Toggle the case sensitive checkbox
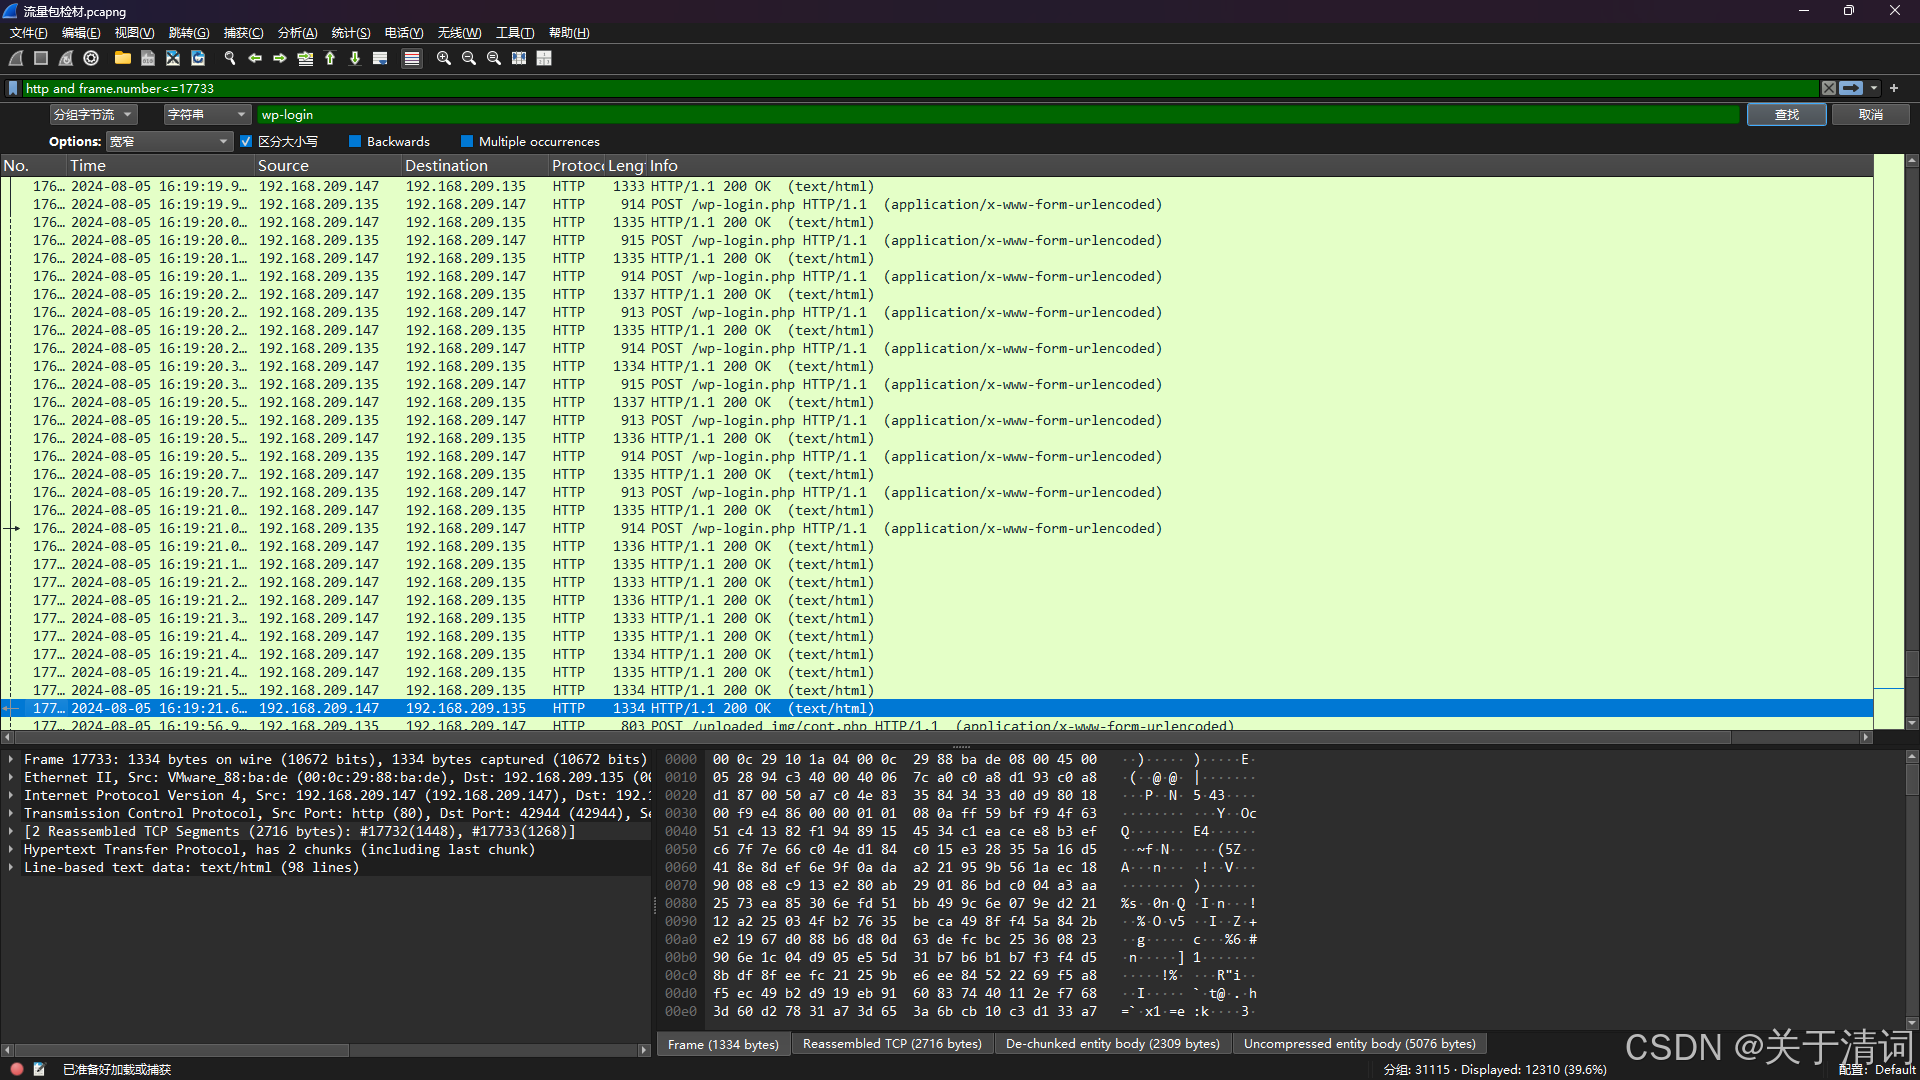Image resolution: width=1920 pixels, height=1080 pixels. click(x=246, y=142)
